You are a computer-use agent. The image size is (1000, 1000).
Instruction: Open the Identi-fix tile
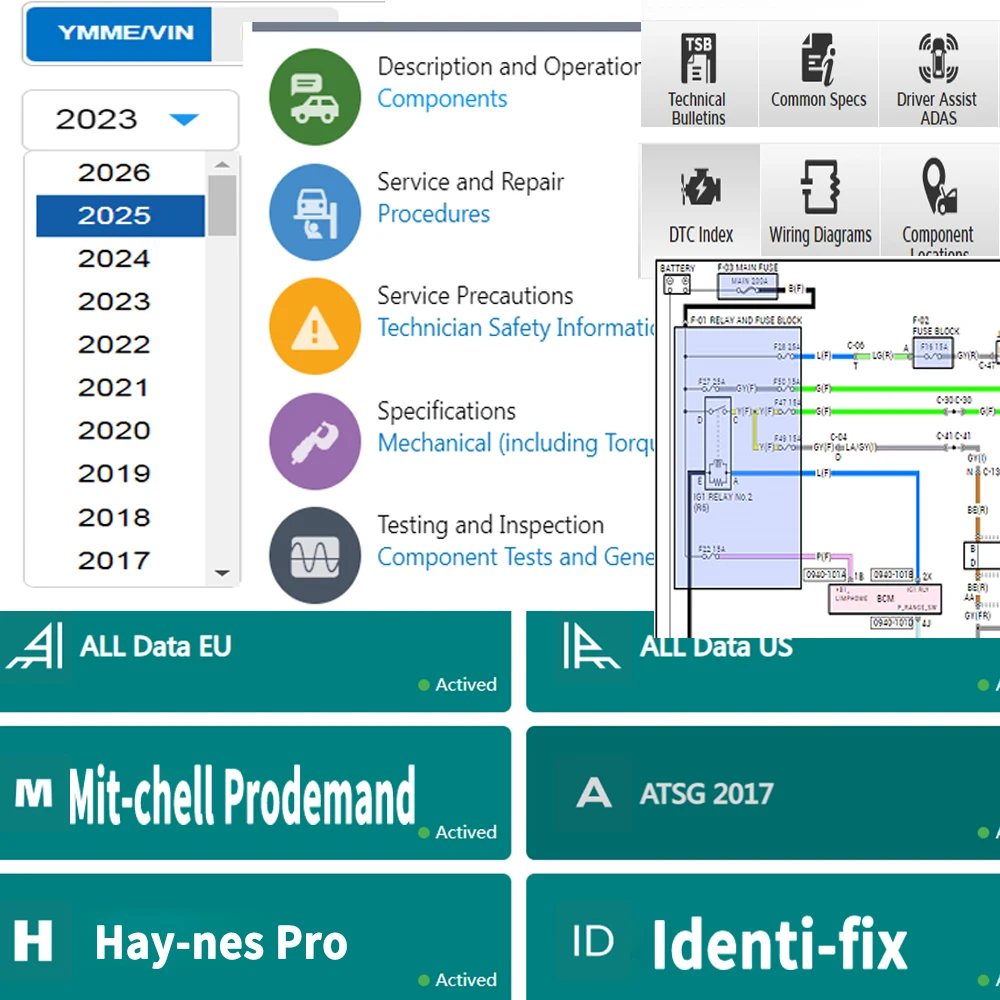click(x=763, y=937)
